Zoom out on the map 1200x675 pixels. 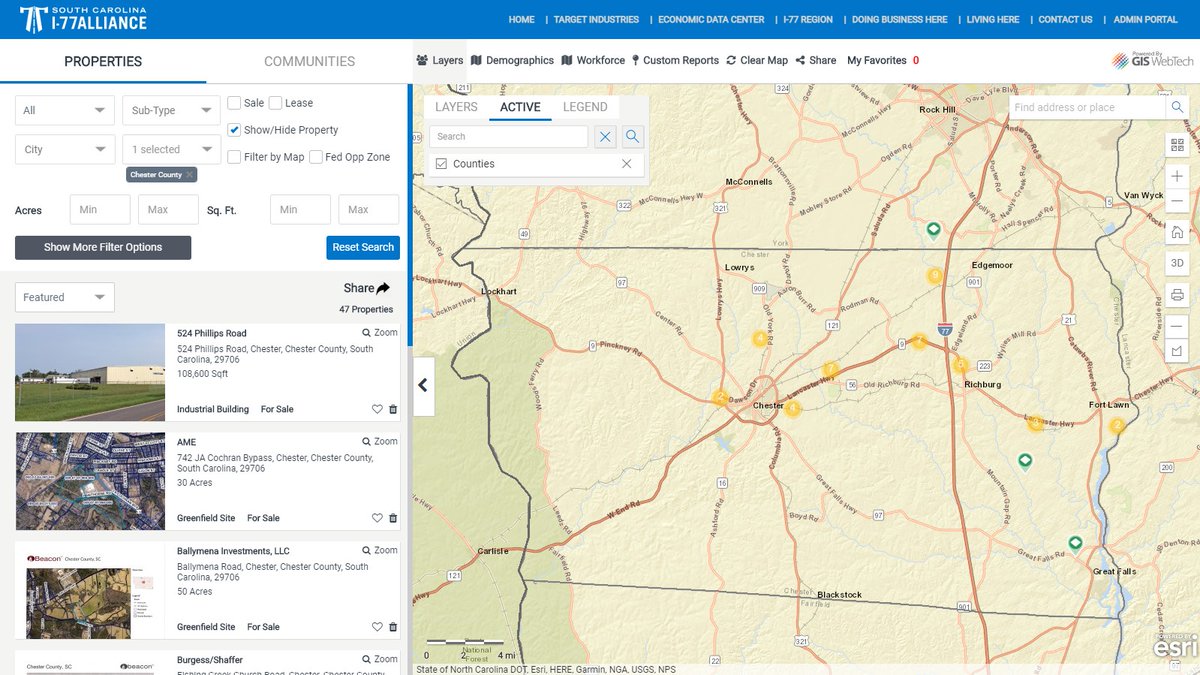click(x=1177, y=201)
